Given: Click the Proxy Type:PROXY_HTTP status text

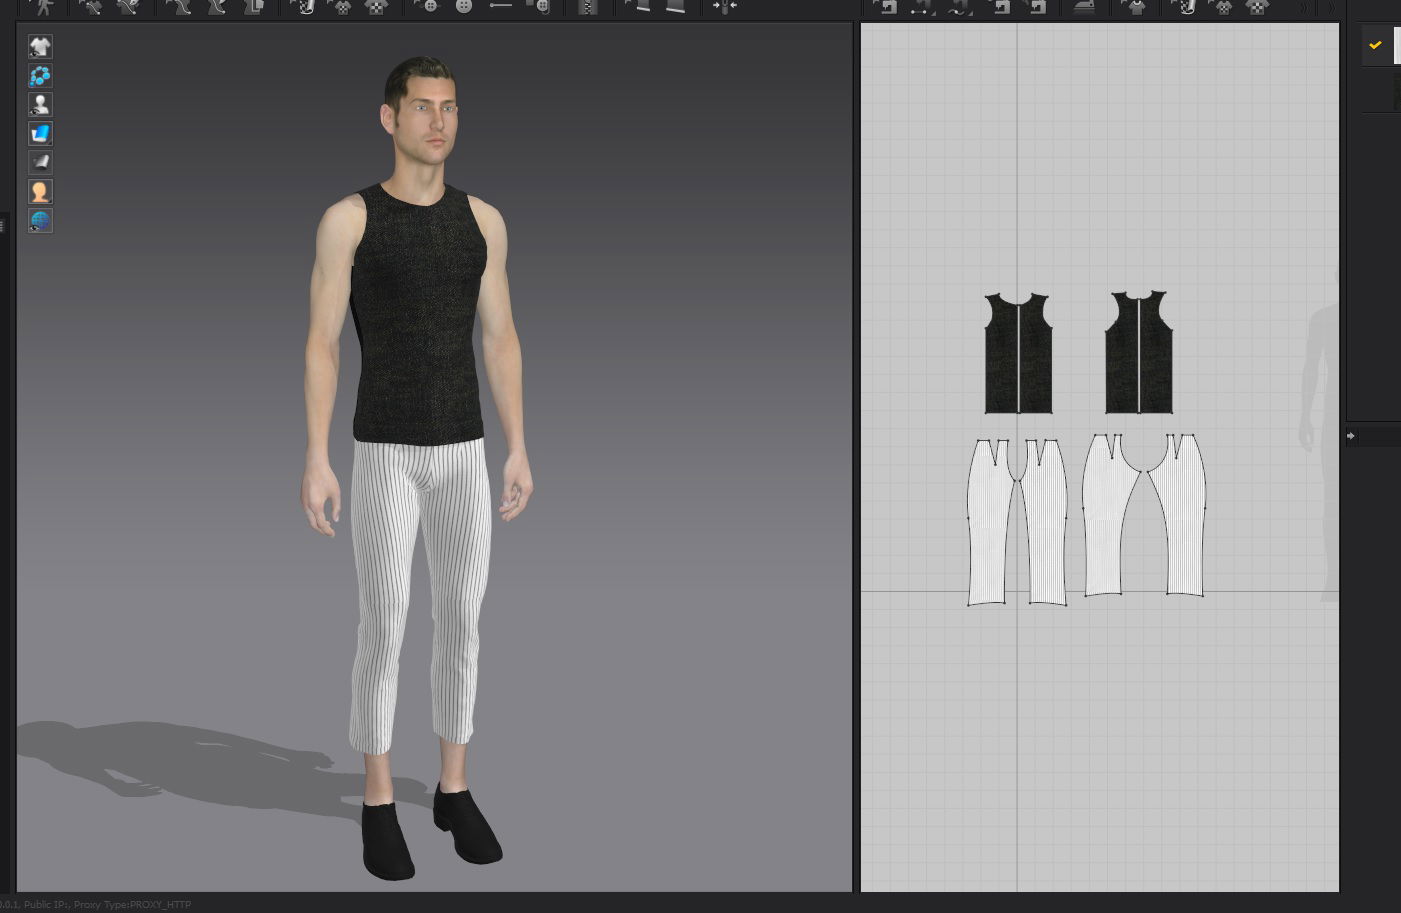Looking at the screenshot, I should pyautogui.click(x=132, y=905).
